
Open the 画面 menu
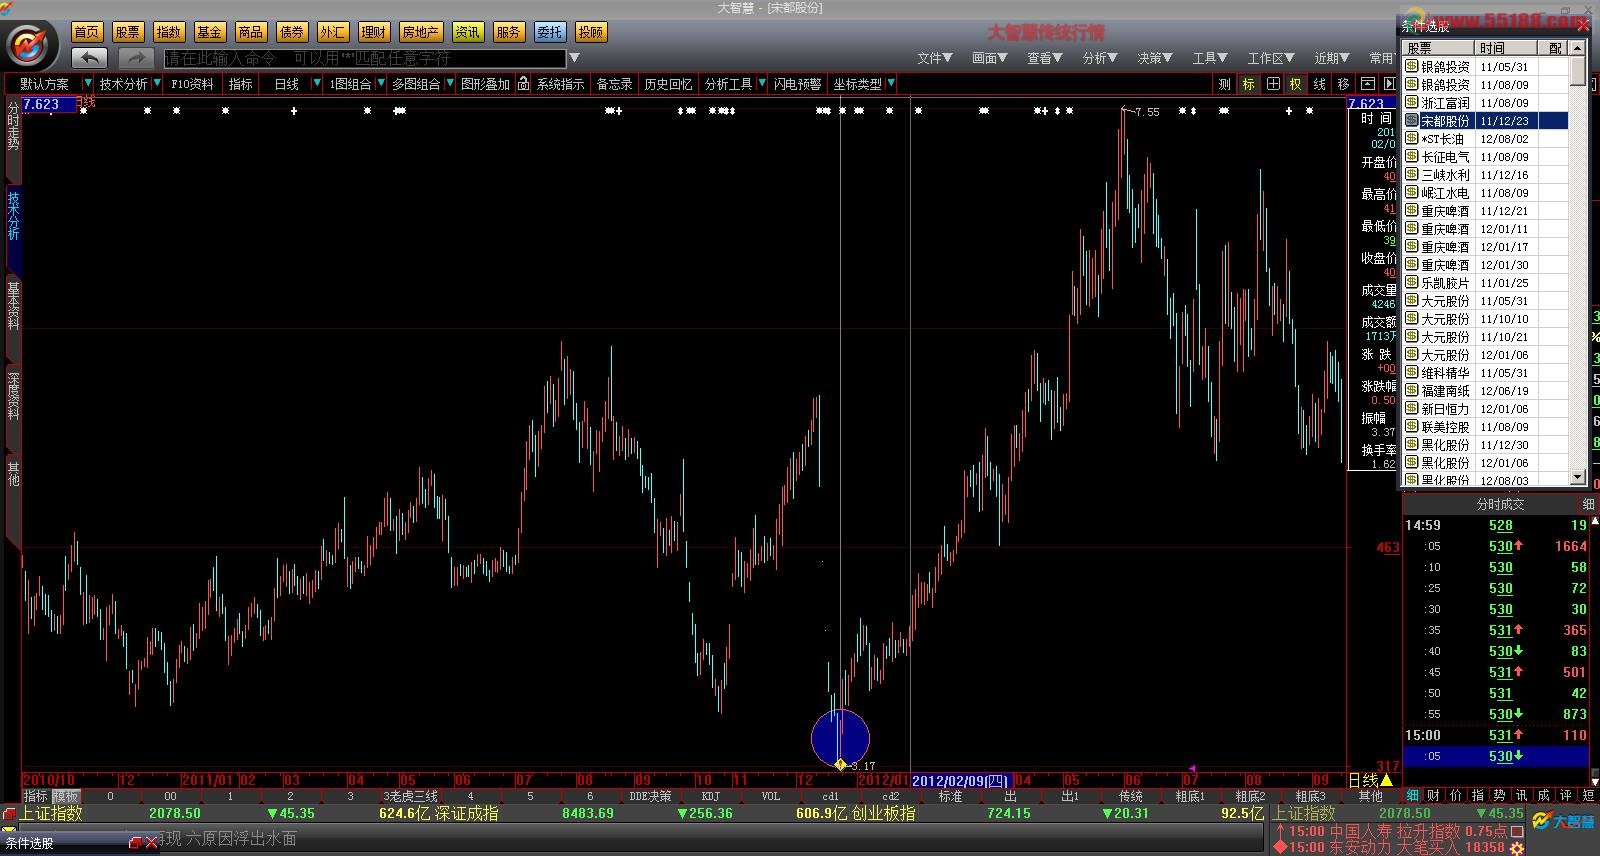click(x=989, y=58)
